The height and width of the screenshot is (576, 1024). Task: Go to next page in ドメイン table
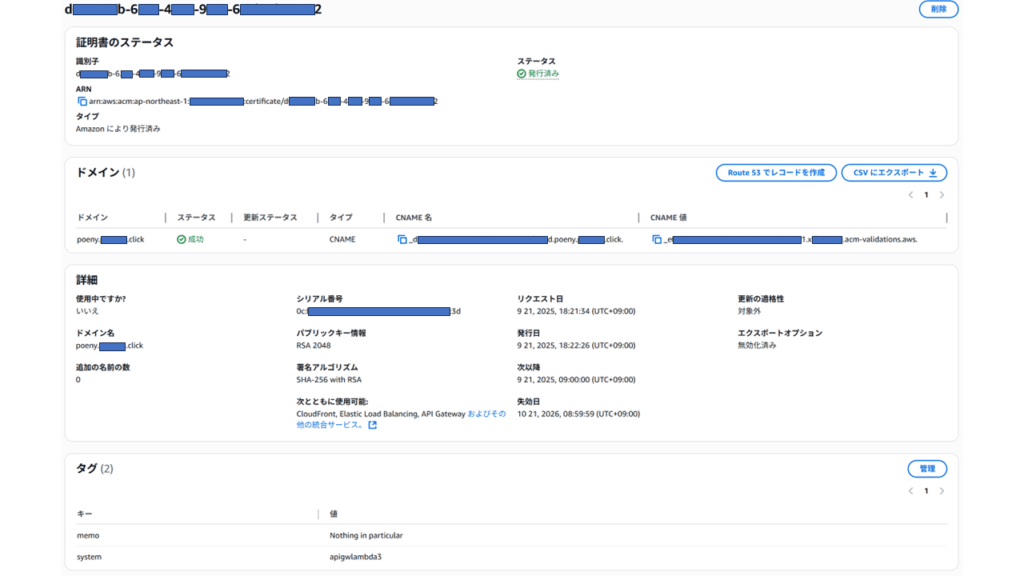click(x=942, y=195)
